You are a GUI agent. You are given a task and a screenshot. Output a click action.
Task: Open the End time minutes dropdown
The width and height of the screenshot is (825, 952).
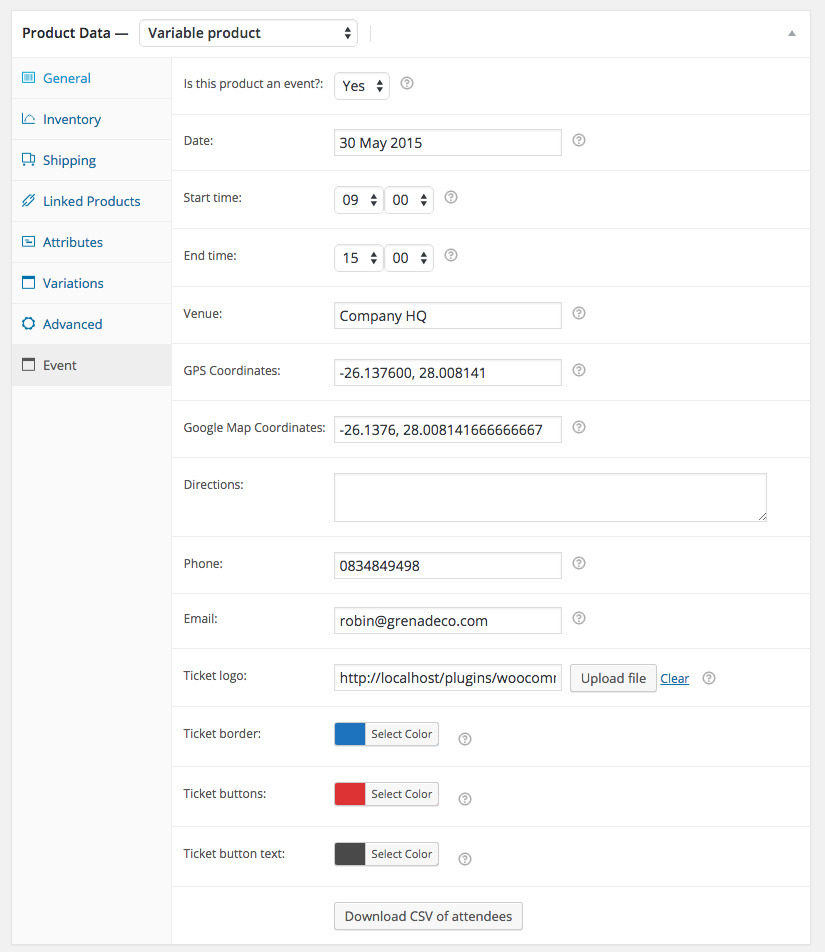tap(409, 258)
